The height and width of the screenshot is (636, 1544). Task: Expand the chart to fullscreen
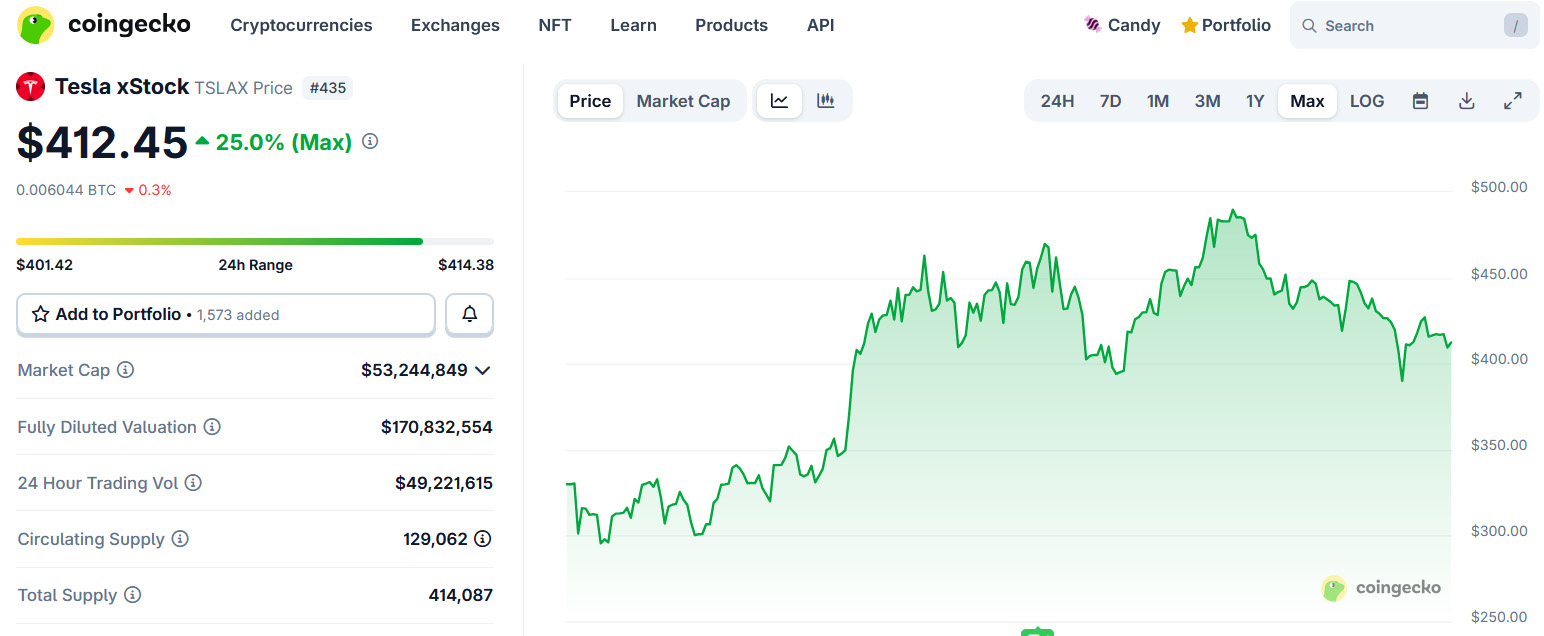[1513, 101]
